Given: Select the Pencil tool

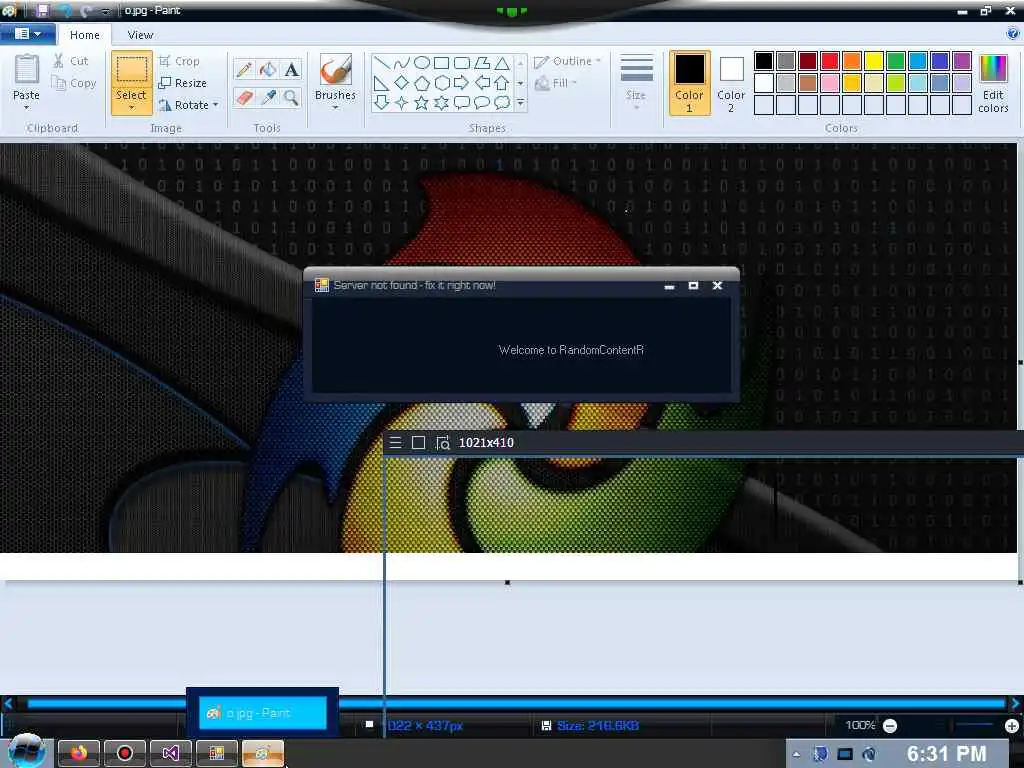Looking at the screenshot, I should tap(244, 69).
